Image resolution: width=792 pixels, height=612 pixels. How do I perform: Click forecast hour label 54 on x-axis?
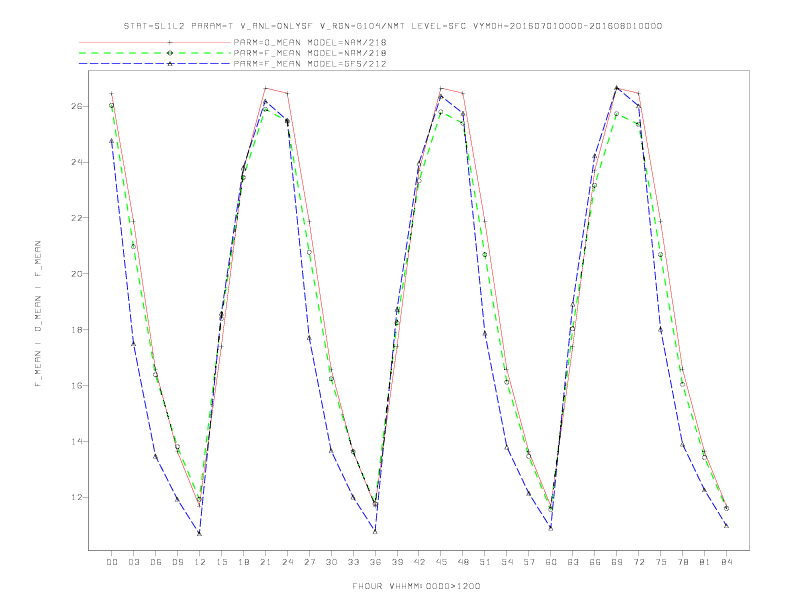coord(507,562)
